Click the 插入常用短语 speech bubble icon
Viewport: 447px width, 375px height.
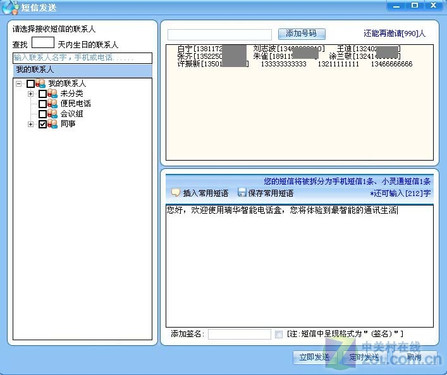point(175,193)
